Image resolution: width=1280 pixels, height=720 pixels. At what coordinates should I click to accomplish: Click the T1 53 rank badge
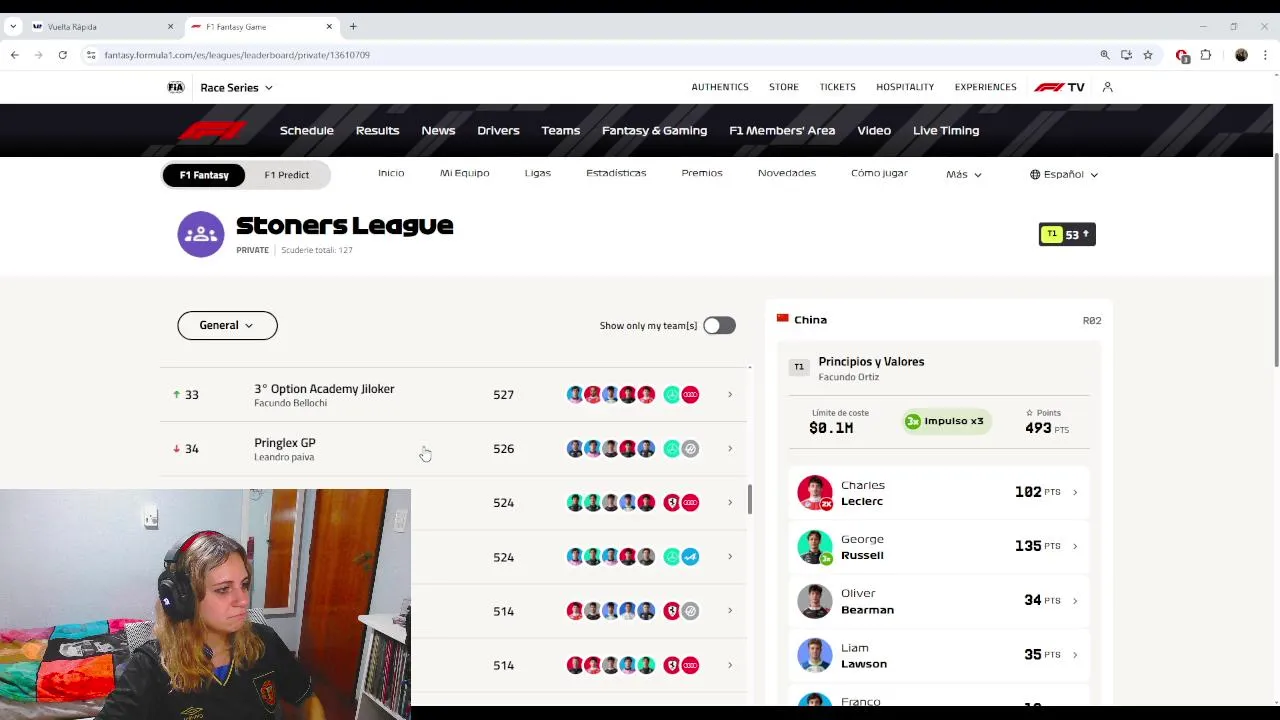click(1067, 235)
